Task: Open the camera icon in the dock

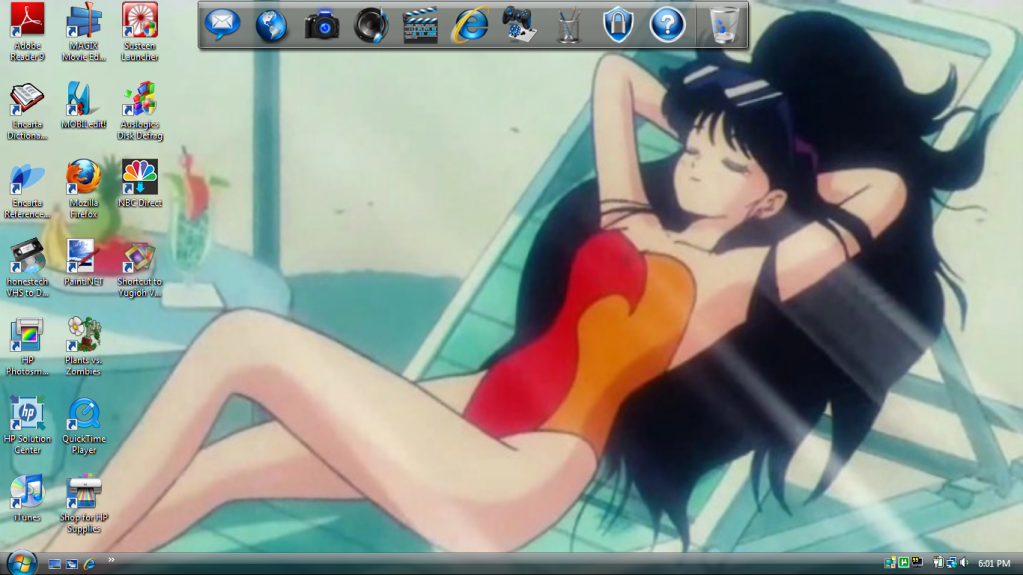Action: pos(322,25)
